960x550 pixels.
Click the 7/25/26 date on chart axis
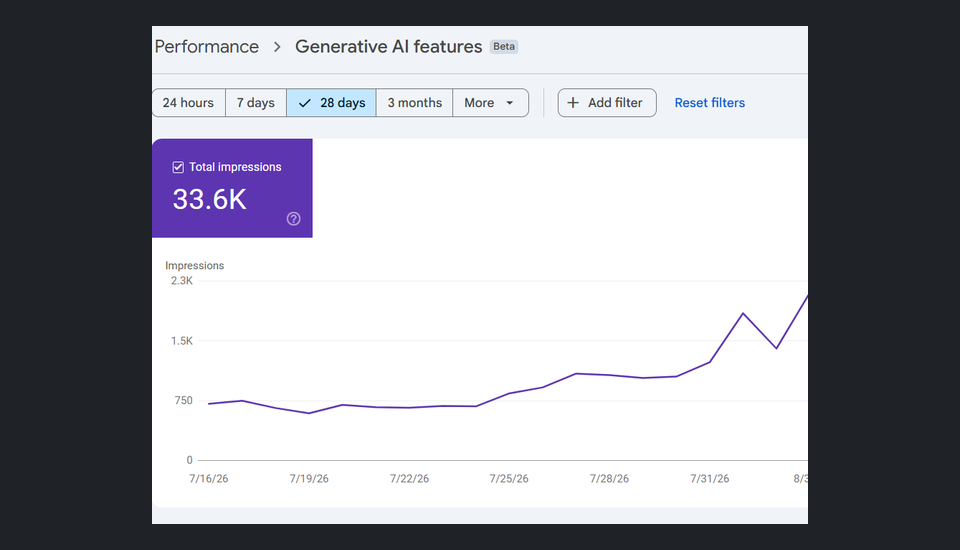(x=509, y=478)
